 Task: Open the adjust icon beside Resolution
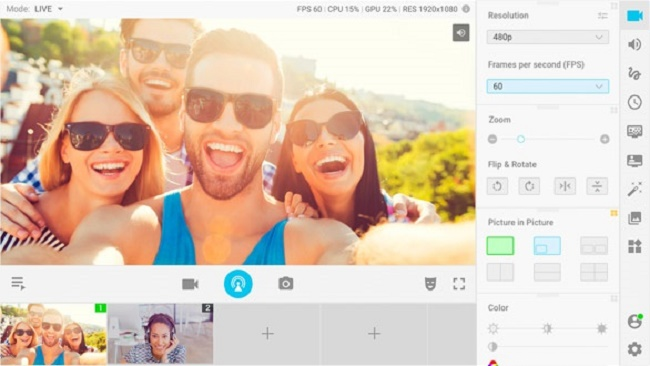coord(603,16)
